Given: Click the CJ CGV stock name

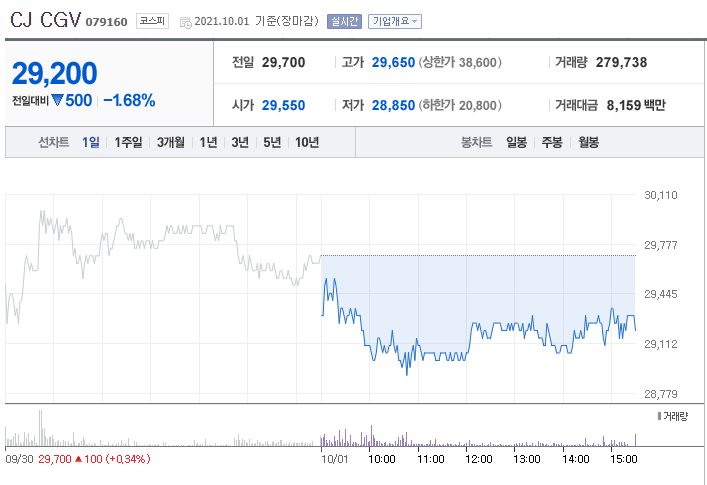Looking at the screenshot, I should 45,20.
